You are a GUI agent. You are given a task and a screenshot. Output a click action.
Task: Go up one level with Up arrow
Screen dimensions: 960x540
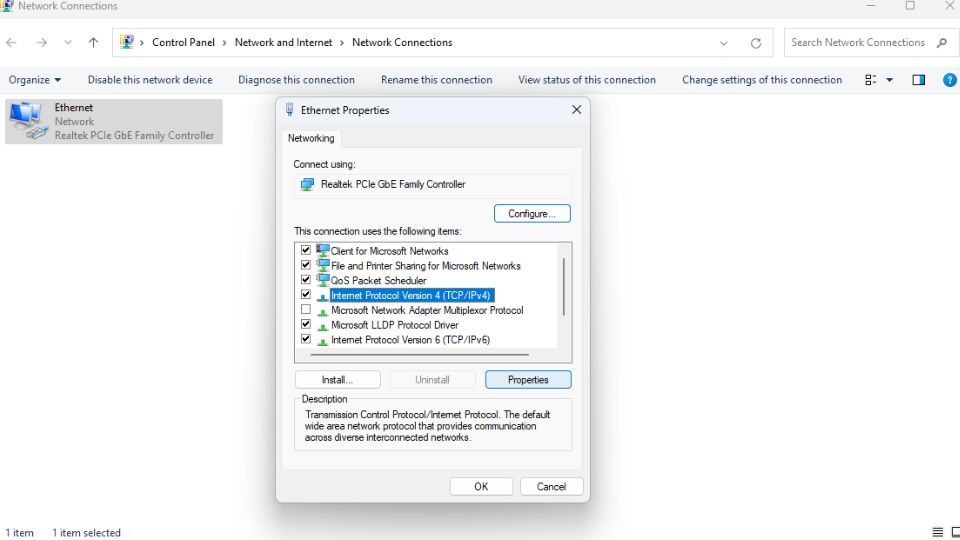93,42
